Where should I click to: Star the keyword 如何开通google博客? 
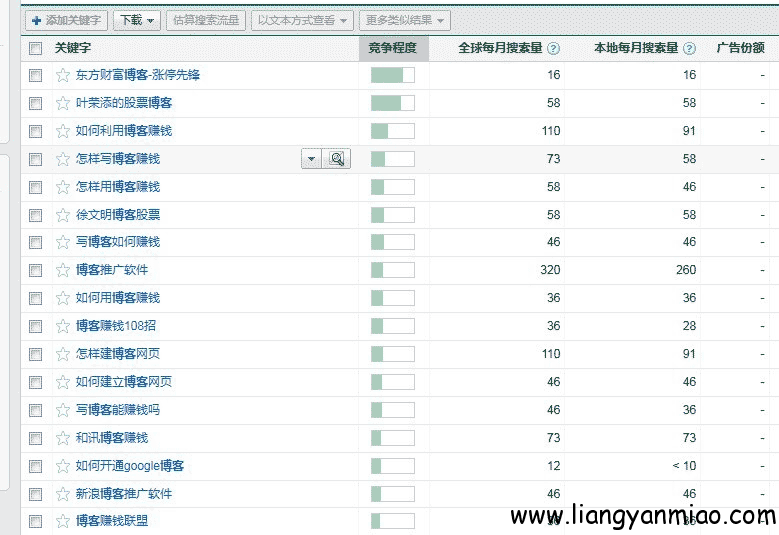(x=63, y=466)
